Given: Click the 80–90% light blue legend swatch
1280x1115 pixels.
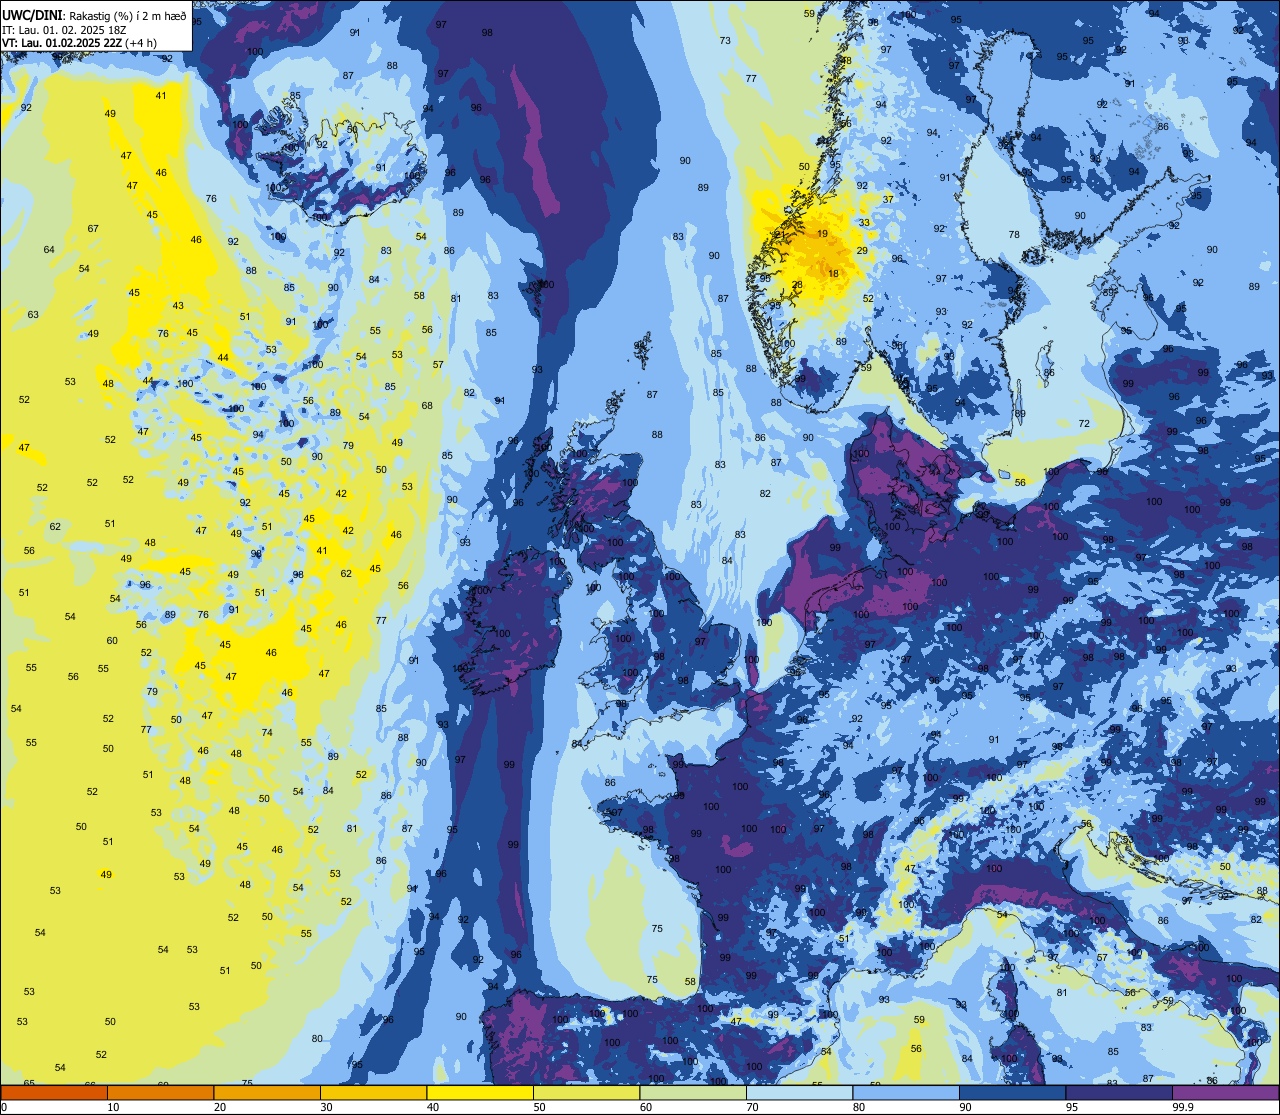Looking at the screenshot, I should coord(906,1092).
